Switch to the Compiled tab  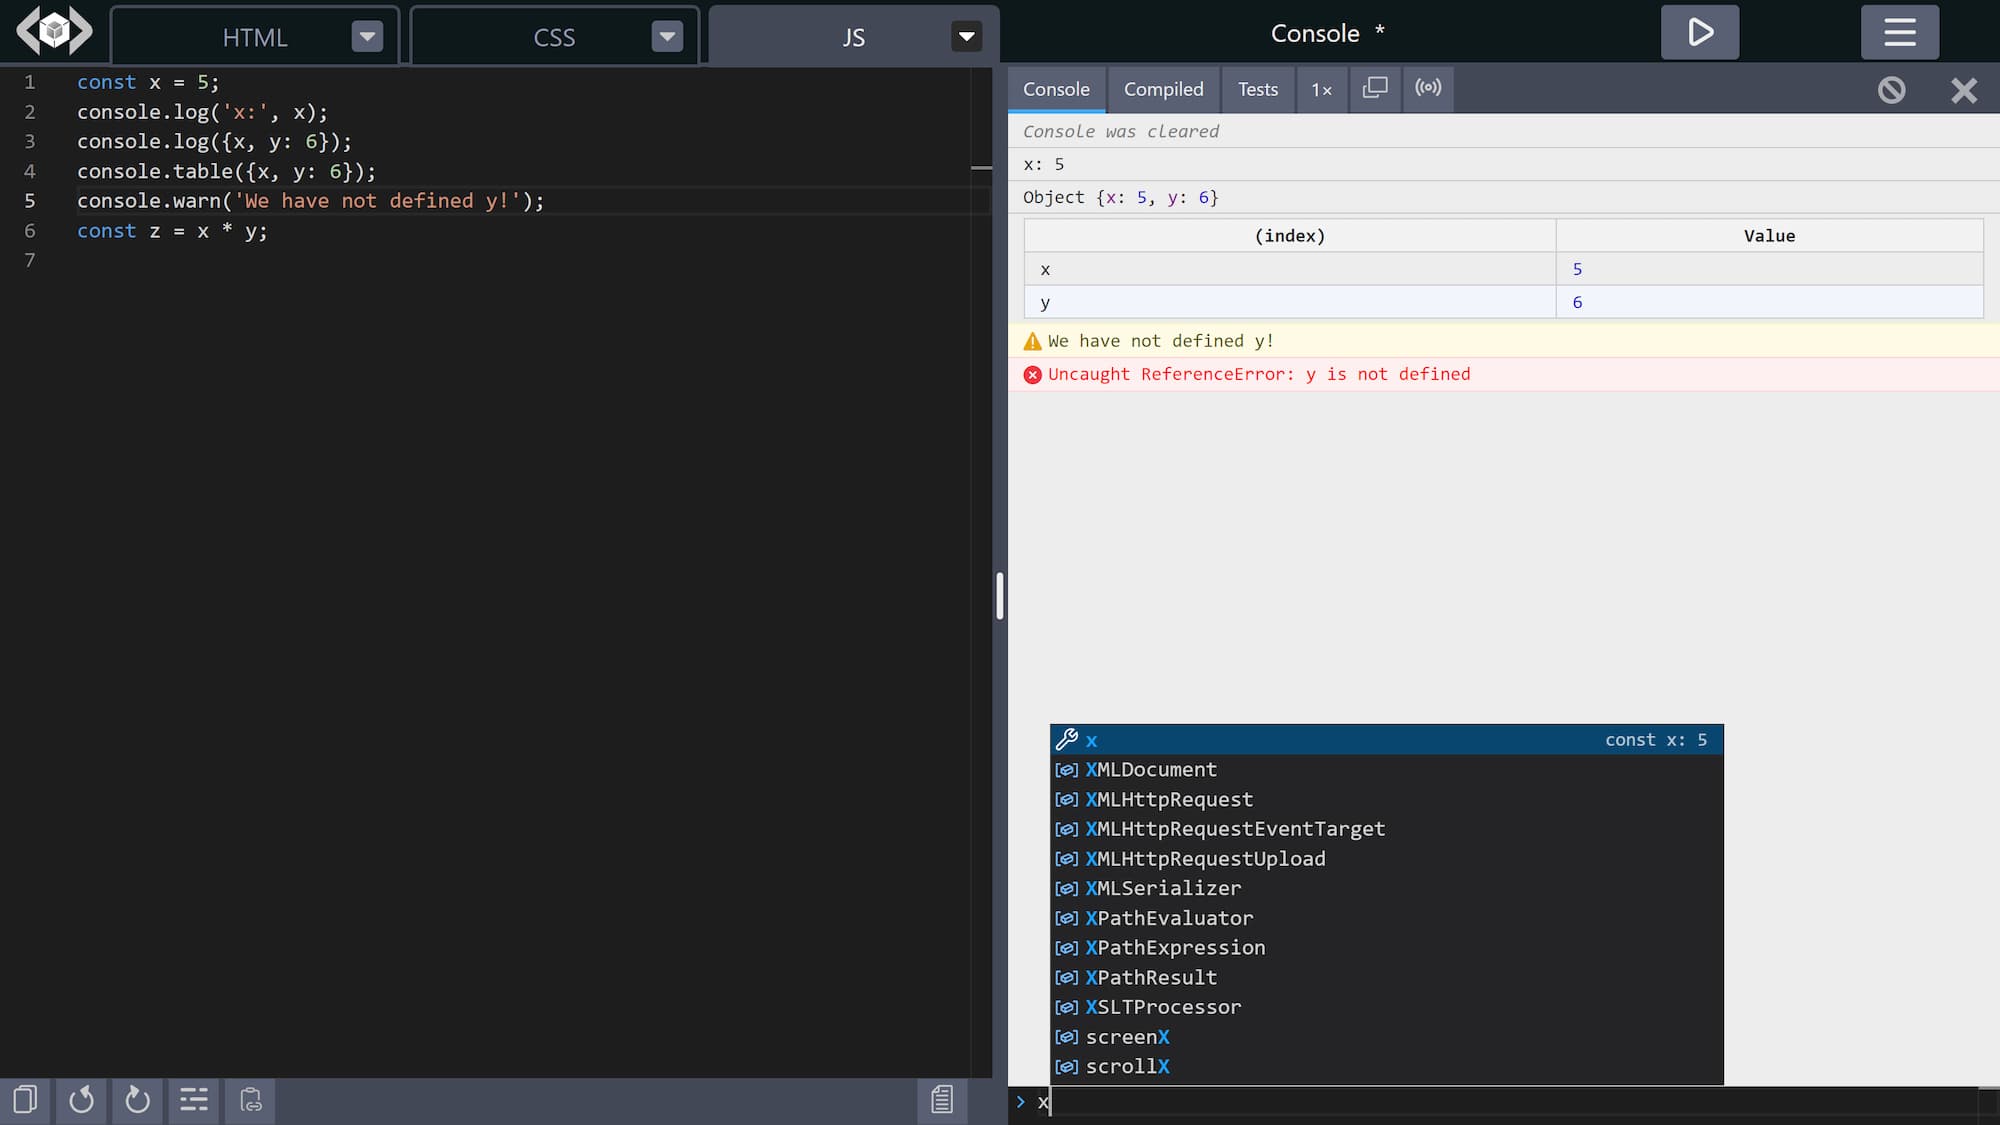tap(1163, 88)
